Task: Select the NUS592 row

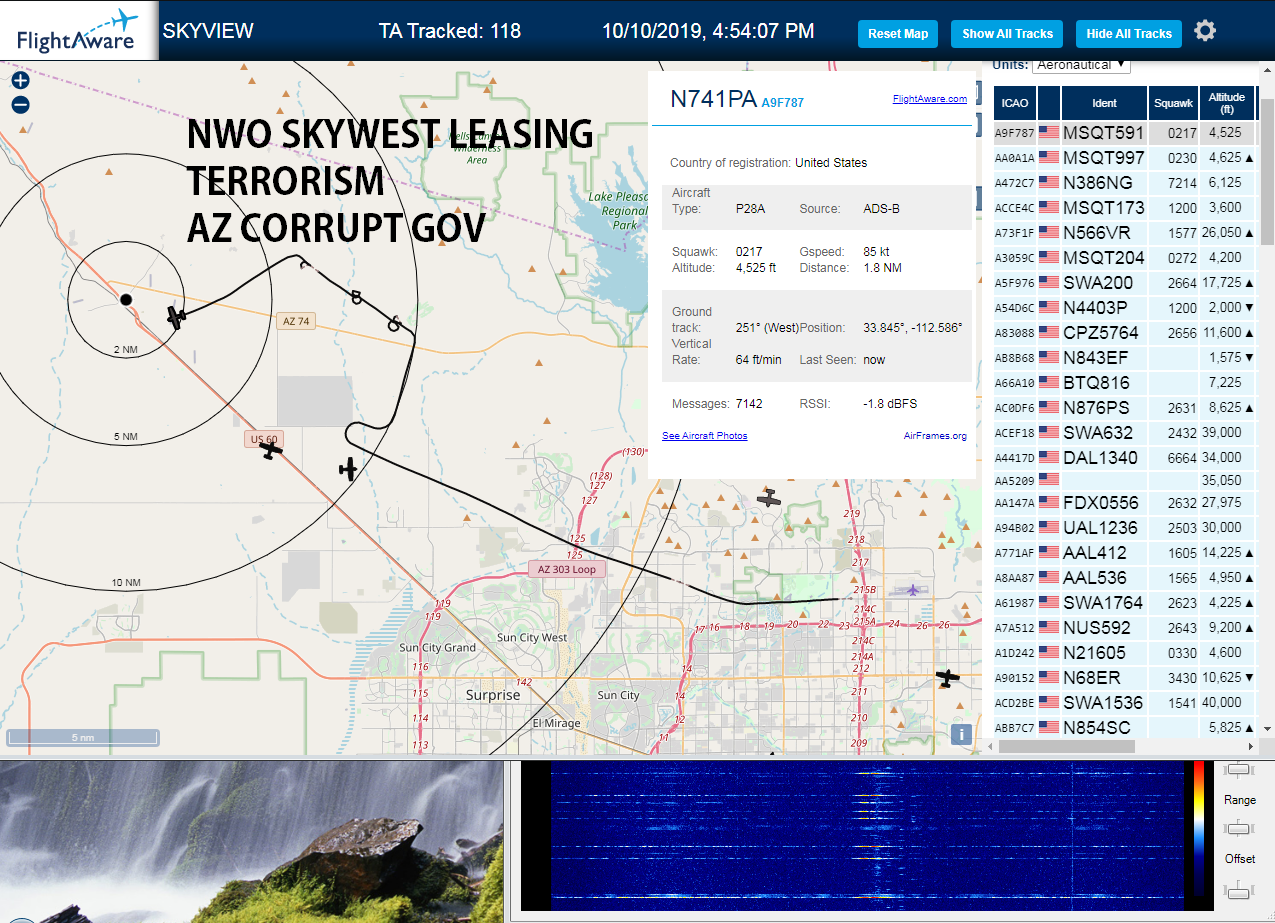Action: click(x=1125, y=627)
